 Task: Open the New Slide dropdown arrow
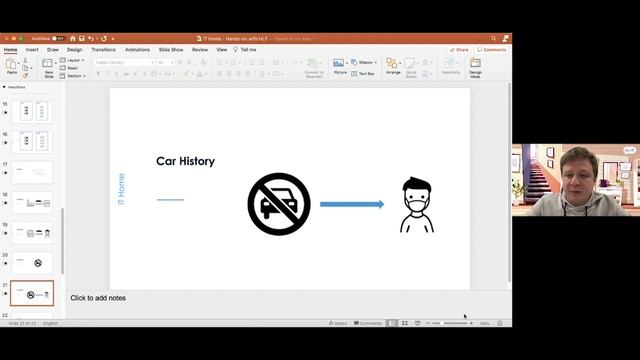(55, 63)
